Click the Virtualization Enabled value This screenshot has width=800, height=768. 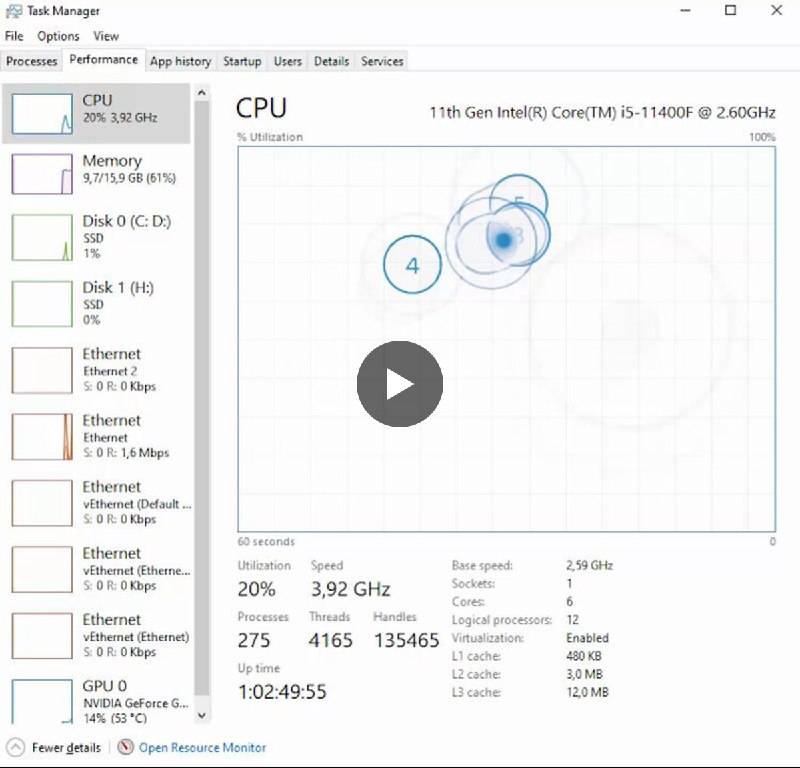coord(587,638)
